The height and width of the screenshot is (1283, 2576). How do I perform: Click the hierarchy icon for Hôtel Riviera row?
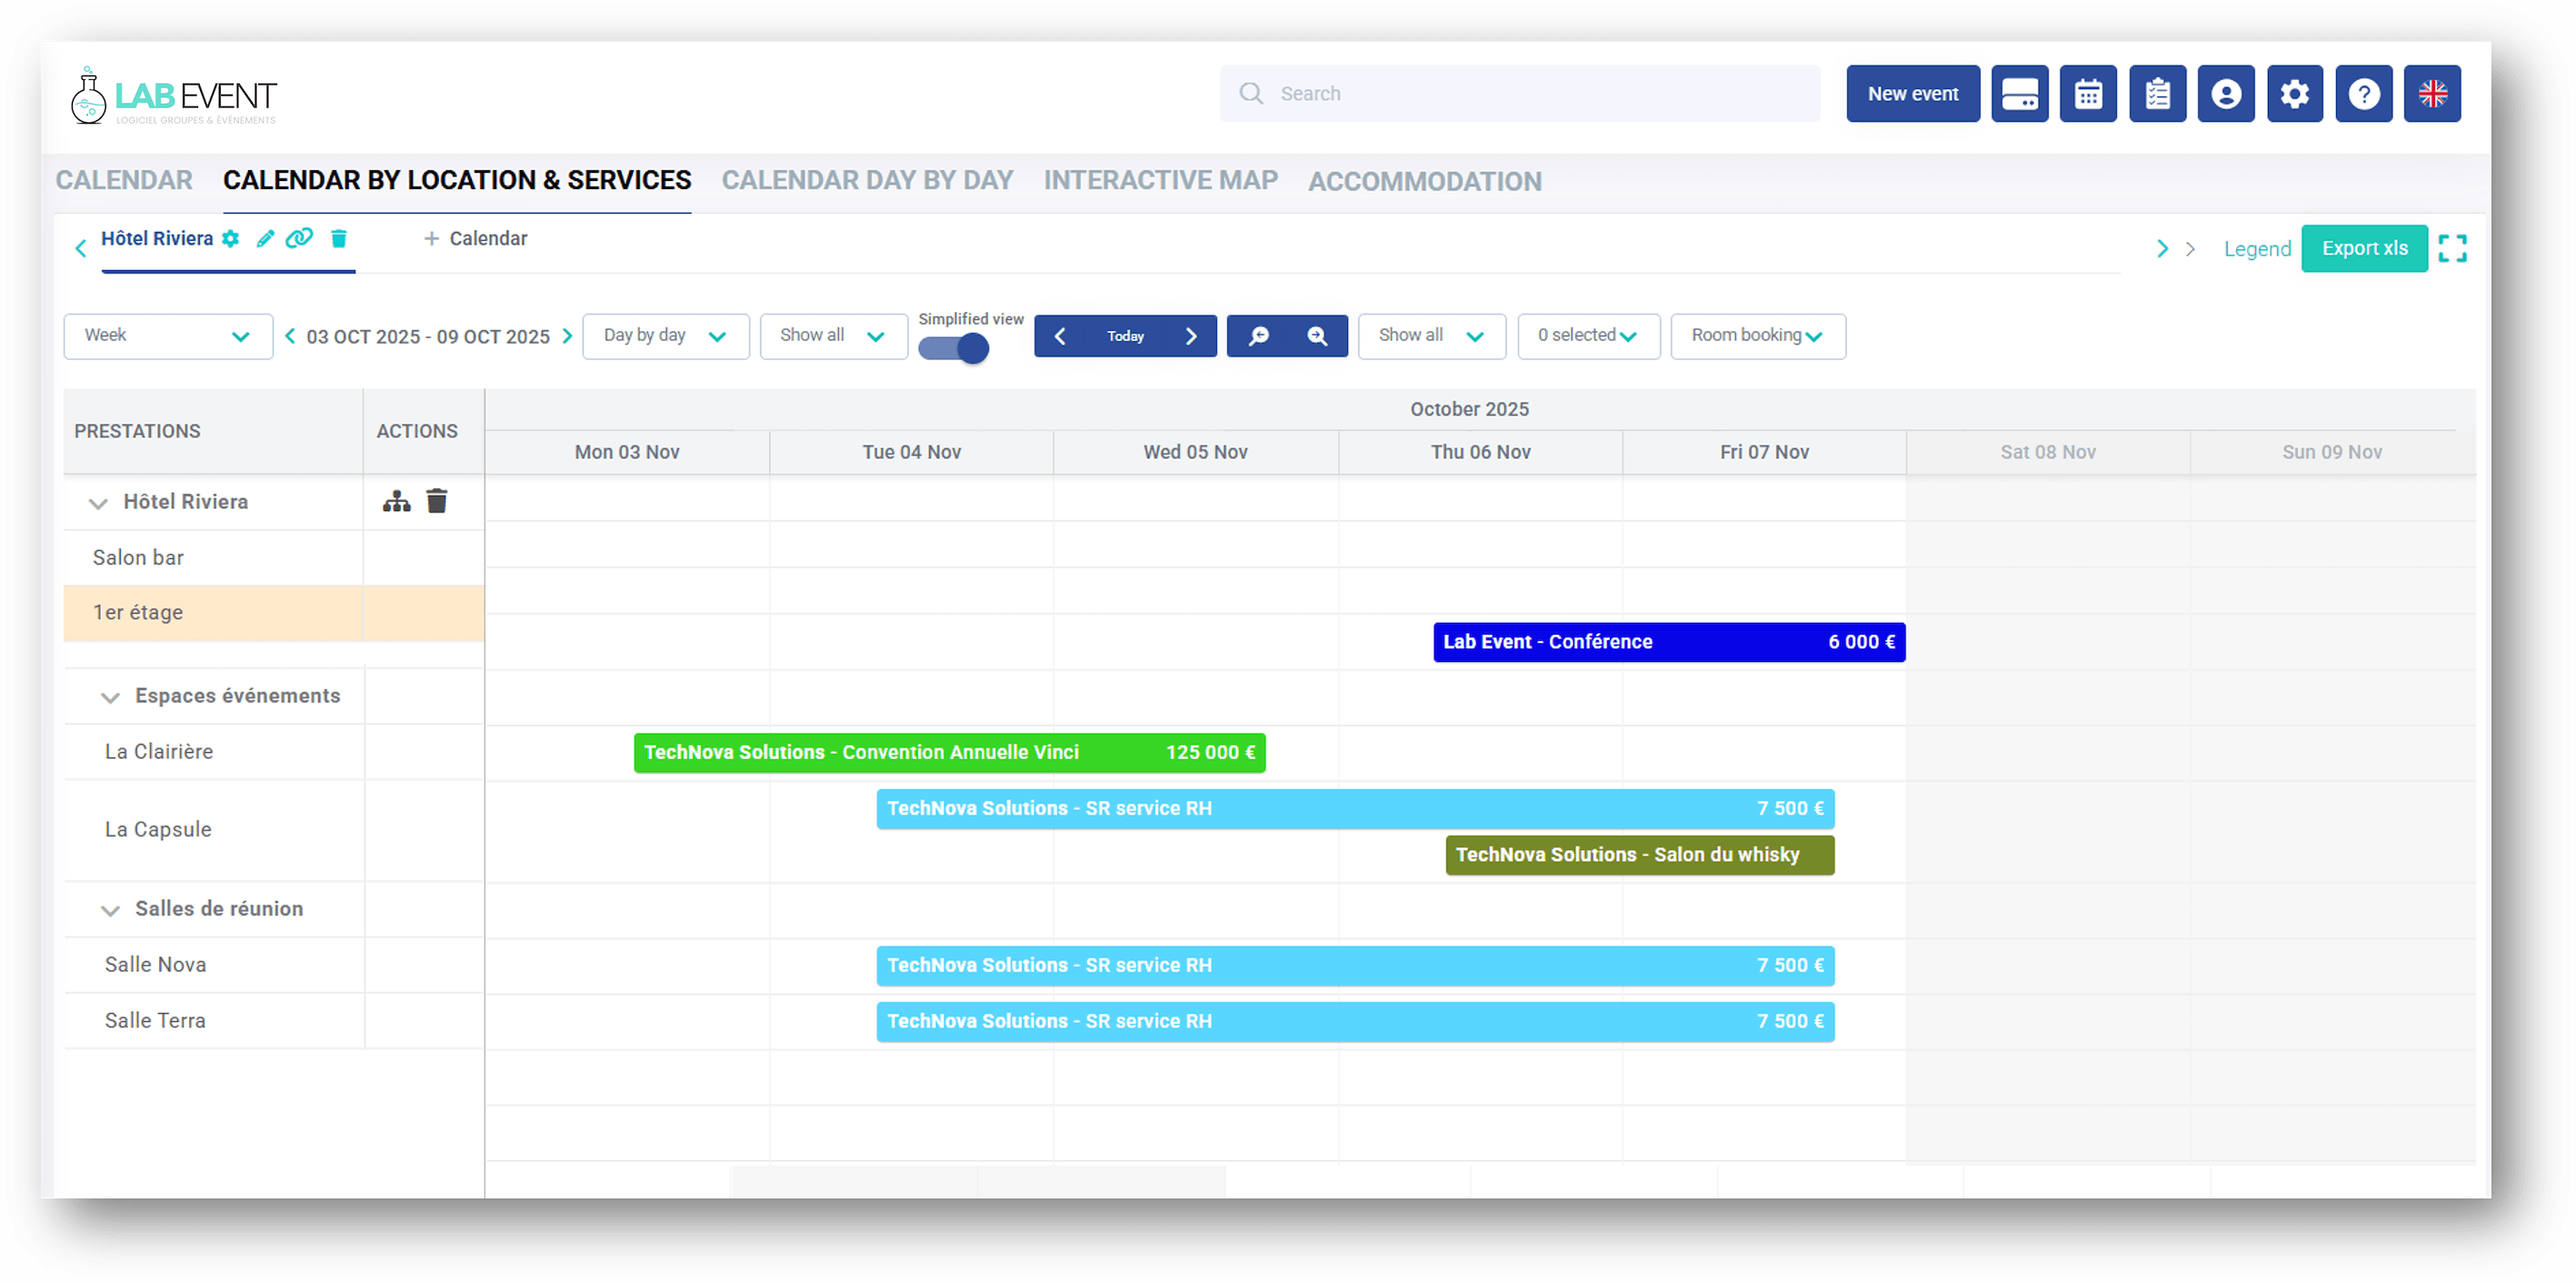(x=396, y=501)
